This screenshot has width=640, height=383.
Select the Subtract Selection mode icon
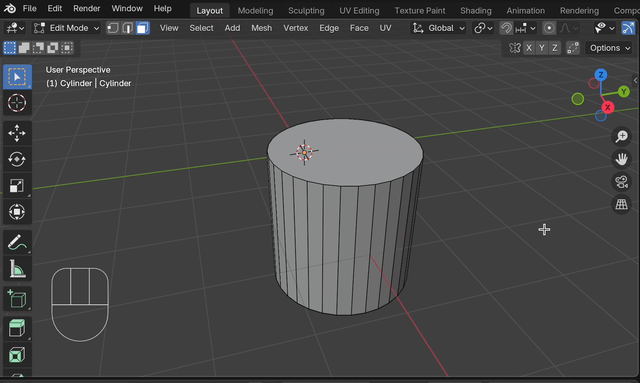point(38,48)
